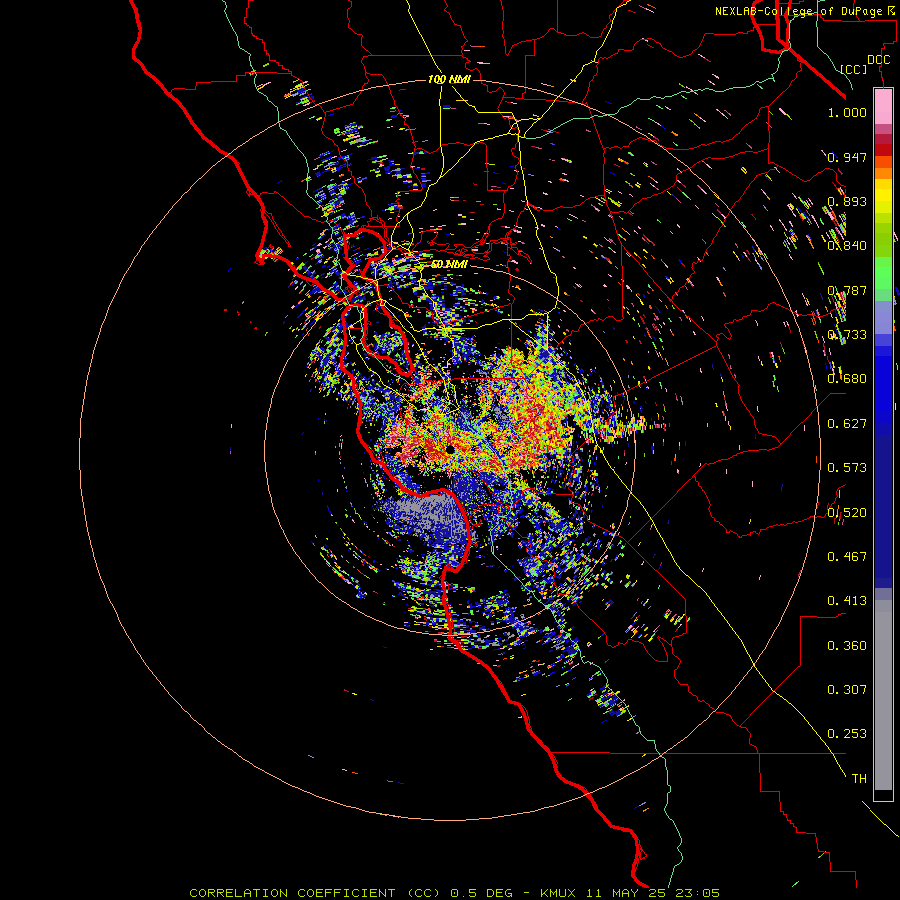Click the 50 NMI range ring label
The height and width of the screenshot is (900, 900).
(x=449, y=265)
